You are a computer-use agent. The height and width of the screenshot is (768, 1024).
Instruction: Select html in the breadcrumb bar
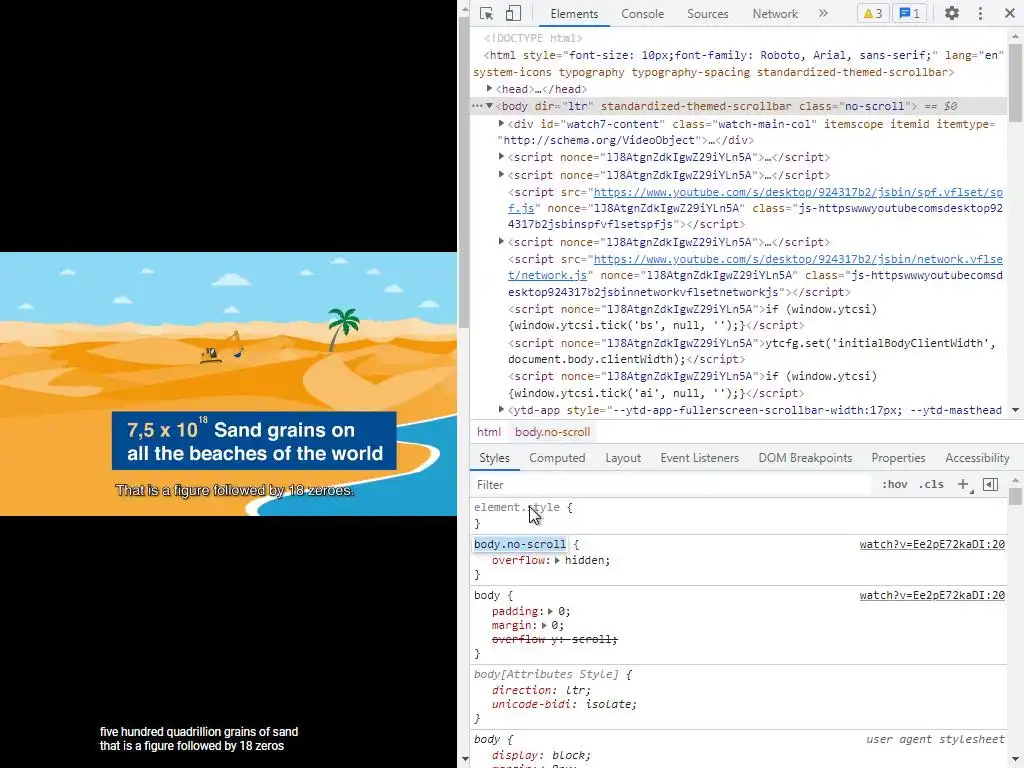coord(488,432)
